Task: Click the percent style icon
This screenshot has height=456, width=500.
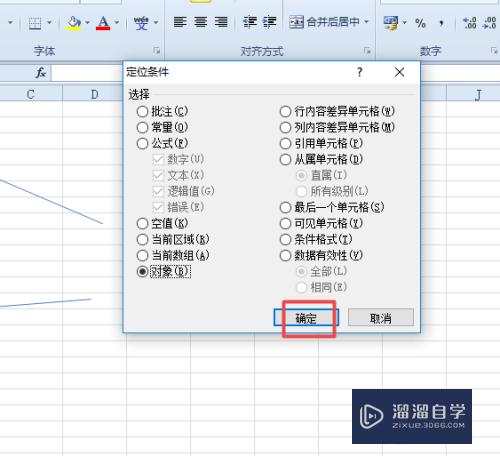Action: coord(421,23)
